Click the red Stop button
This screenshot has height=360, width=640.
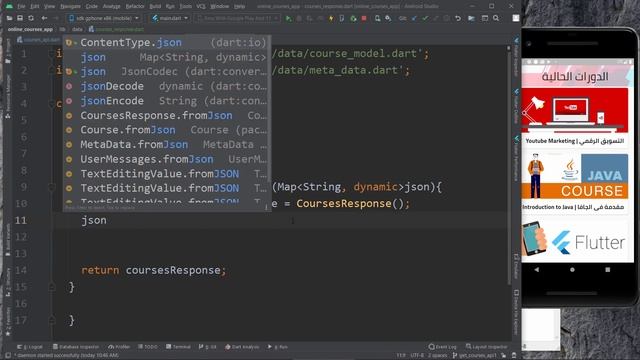point(364,18)
